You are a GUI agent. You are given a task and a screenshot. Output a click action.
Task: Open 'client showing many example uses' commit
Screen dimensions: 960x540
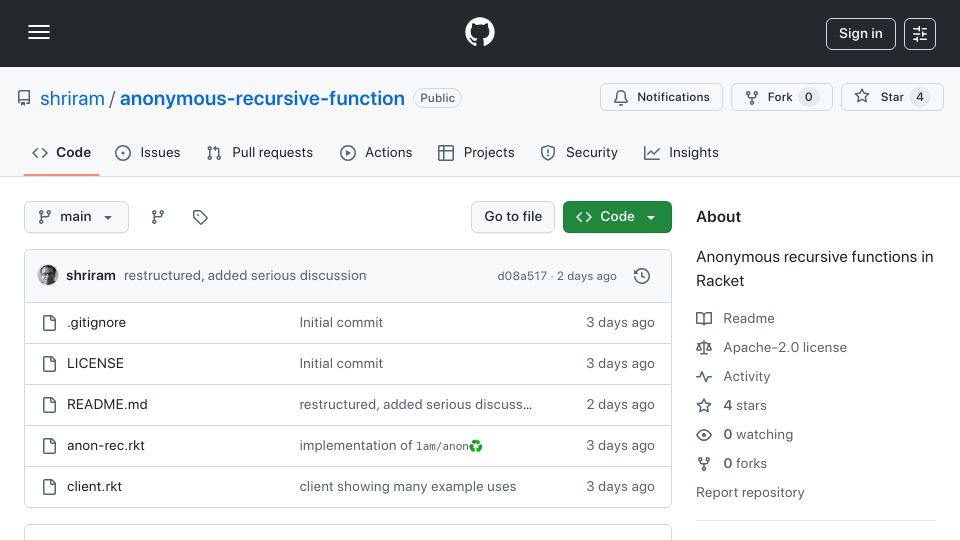408,487
